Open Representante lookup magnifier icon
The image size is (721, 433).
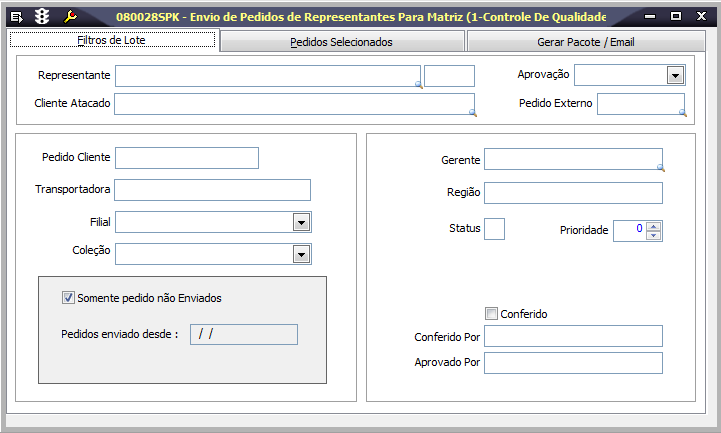[419, 85]
